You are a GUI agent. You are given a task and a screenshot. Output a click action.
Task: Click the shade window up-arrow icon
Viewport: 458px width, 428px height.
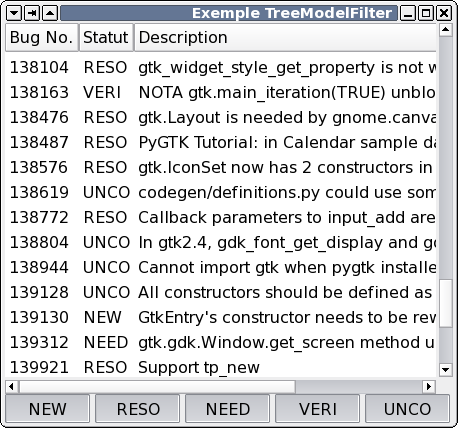coord(50,13)
